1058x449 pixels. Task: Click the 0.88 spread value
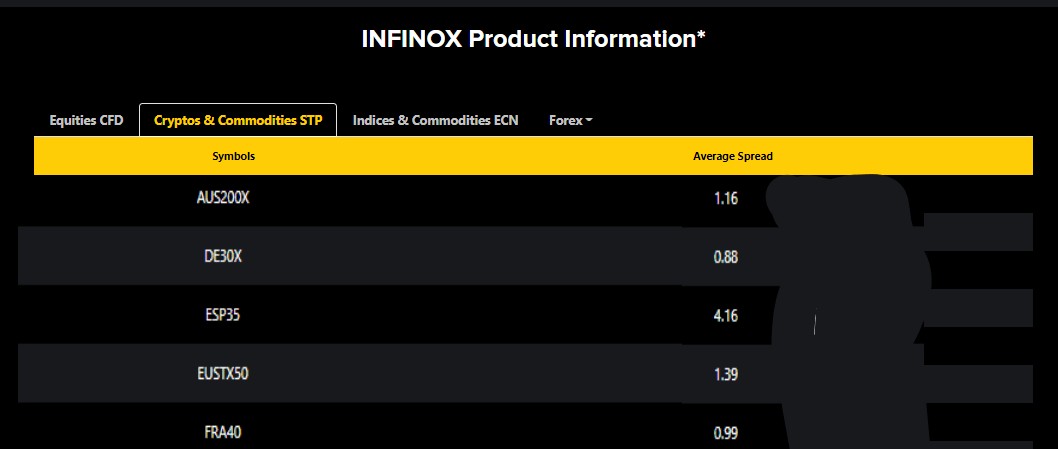point(726,257)
